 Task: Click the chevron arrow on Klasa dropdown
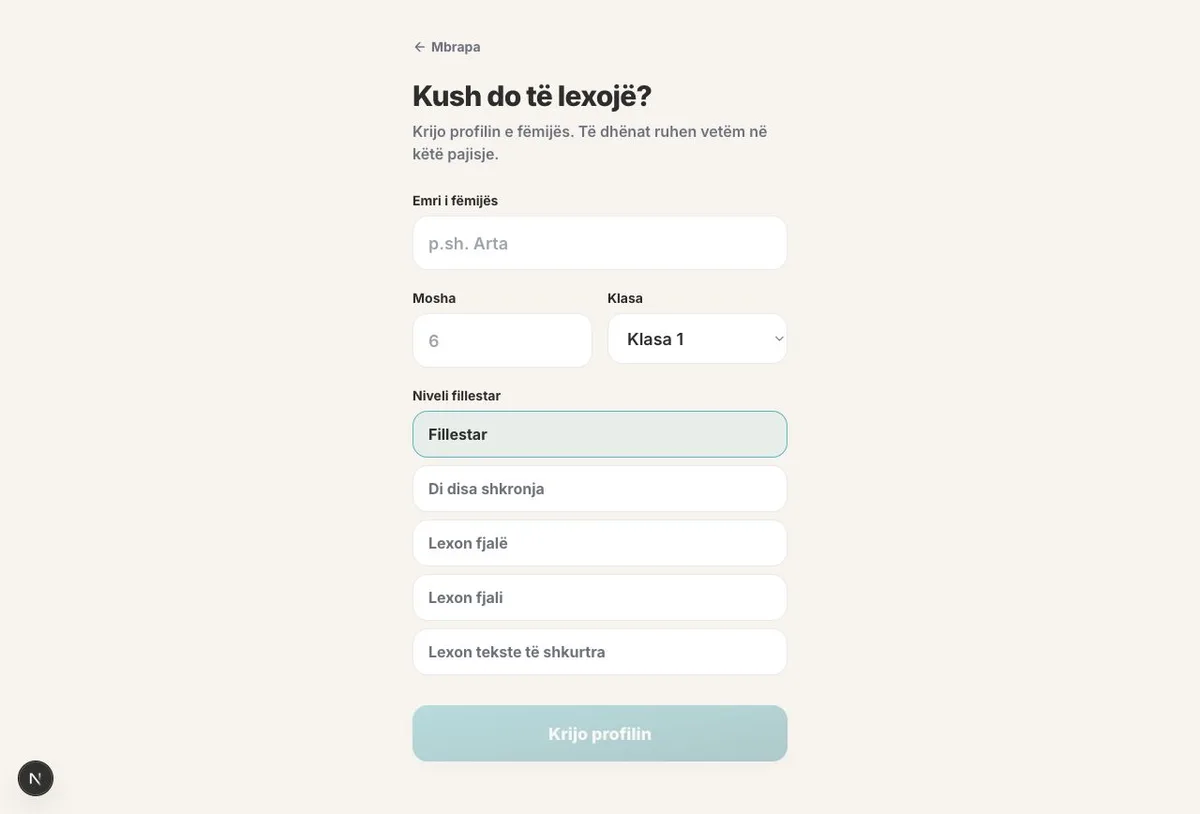tap(779, 339)
